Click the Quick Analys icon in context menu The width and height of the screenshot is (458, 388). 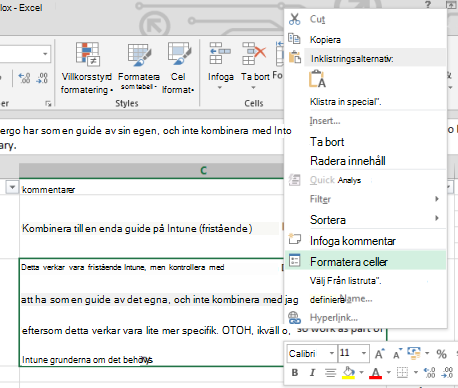[x=295, y=180]
